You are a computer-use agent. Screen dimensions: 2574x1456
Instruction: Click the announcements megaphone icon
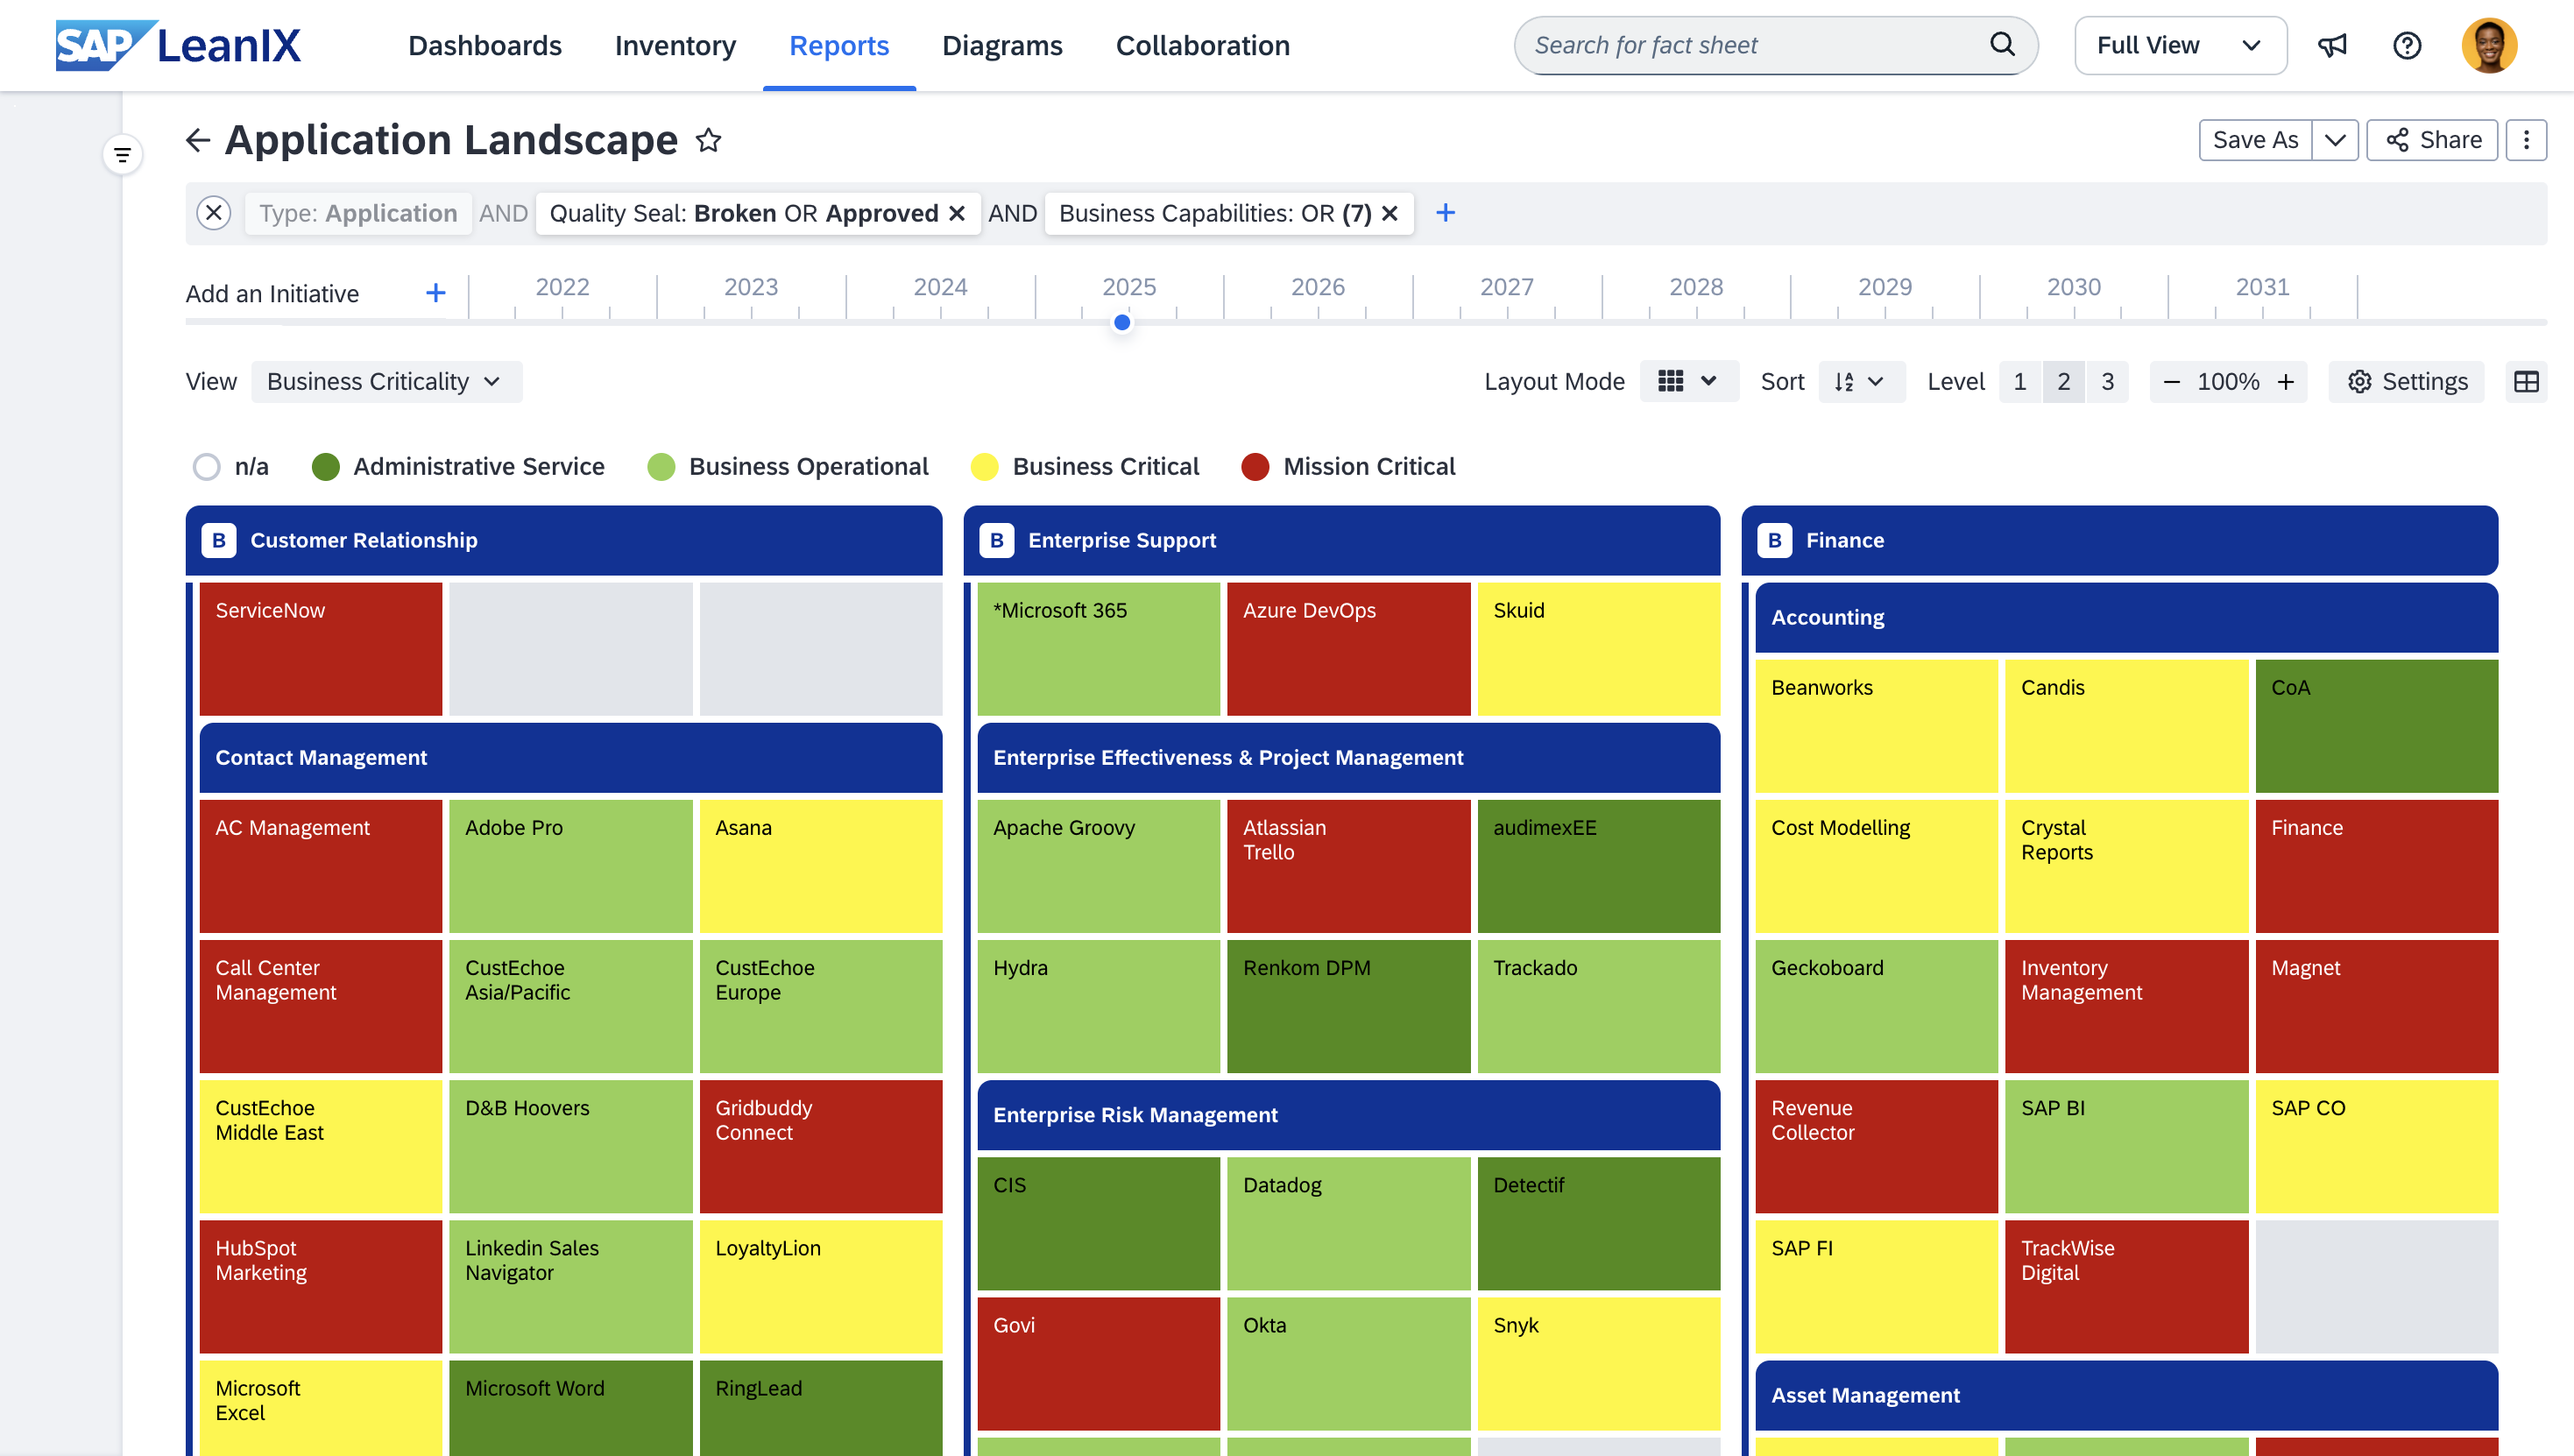[2331, 45]
